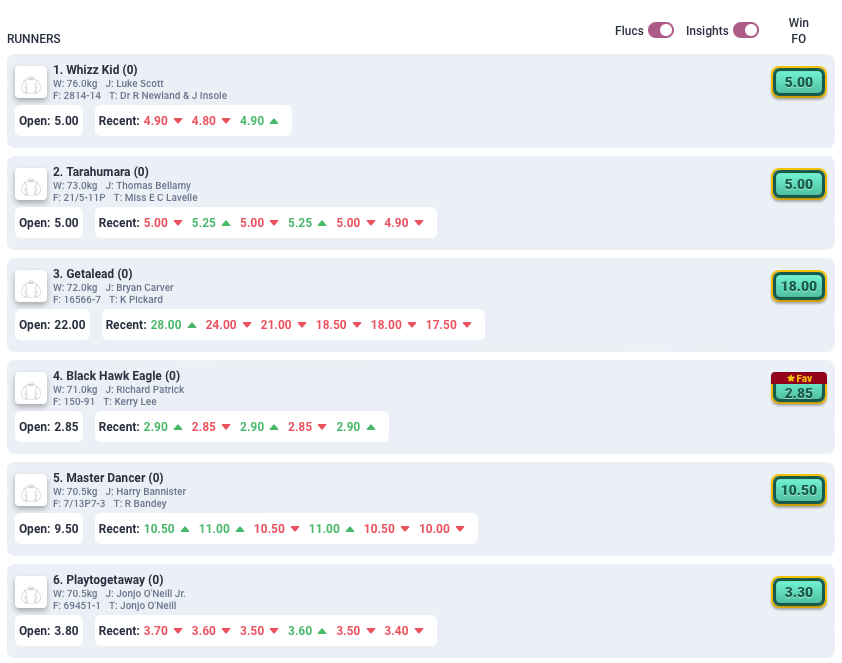This screenshot has width=842, height=663.
Task: Click the Fav star badge
Action: pyautogui.click(x=798, y=378)
